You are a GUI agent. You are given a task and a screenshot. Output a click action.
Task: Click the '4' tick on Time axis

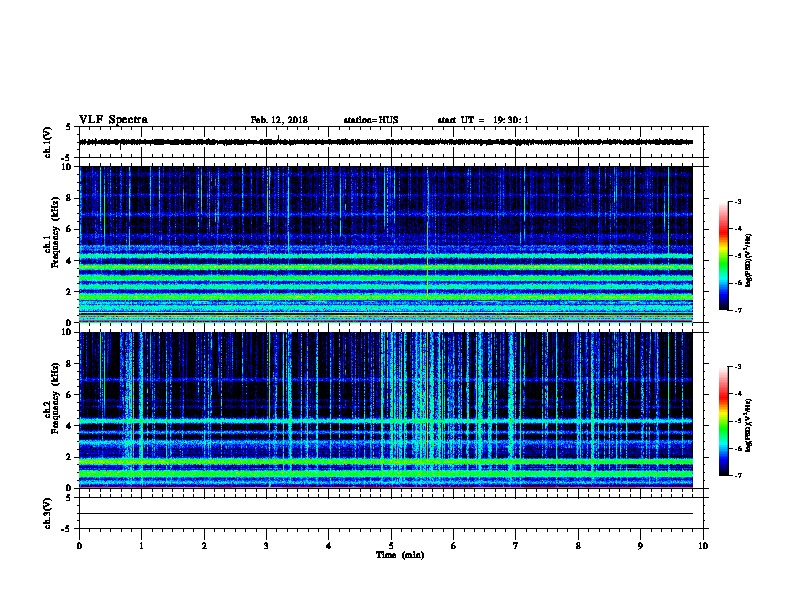pos(329,546)
